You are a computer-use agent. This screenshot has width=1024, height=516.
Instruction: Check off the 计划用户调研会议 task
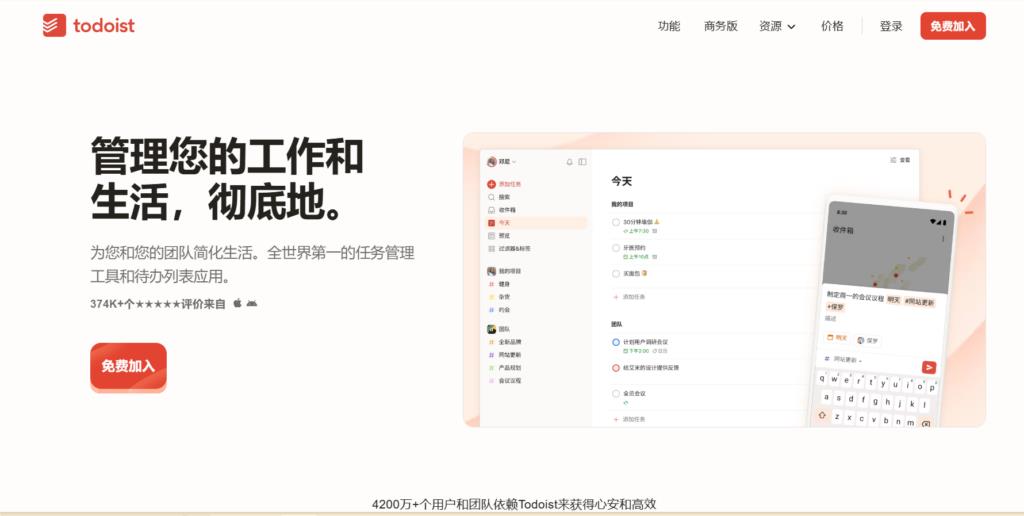click(615, 342)
